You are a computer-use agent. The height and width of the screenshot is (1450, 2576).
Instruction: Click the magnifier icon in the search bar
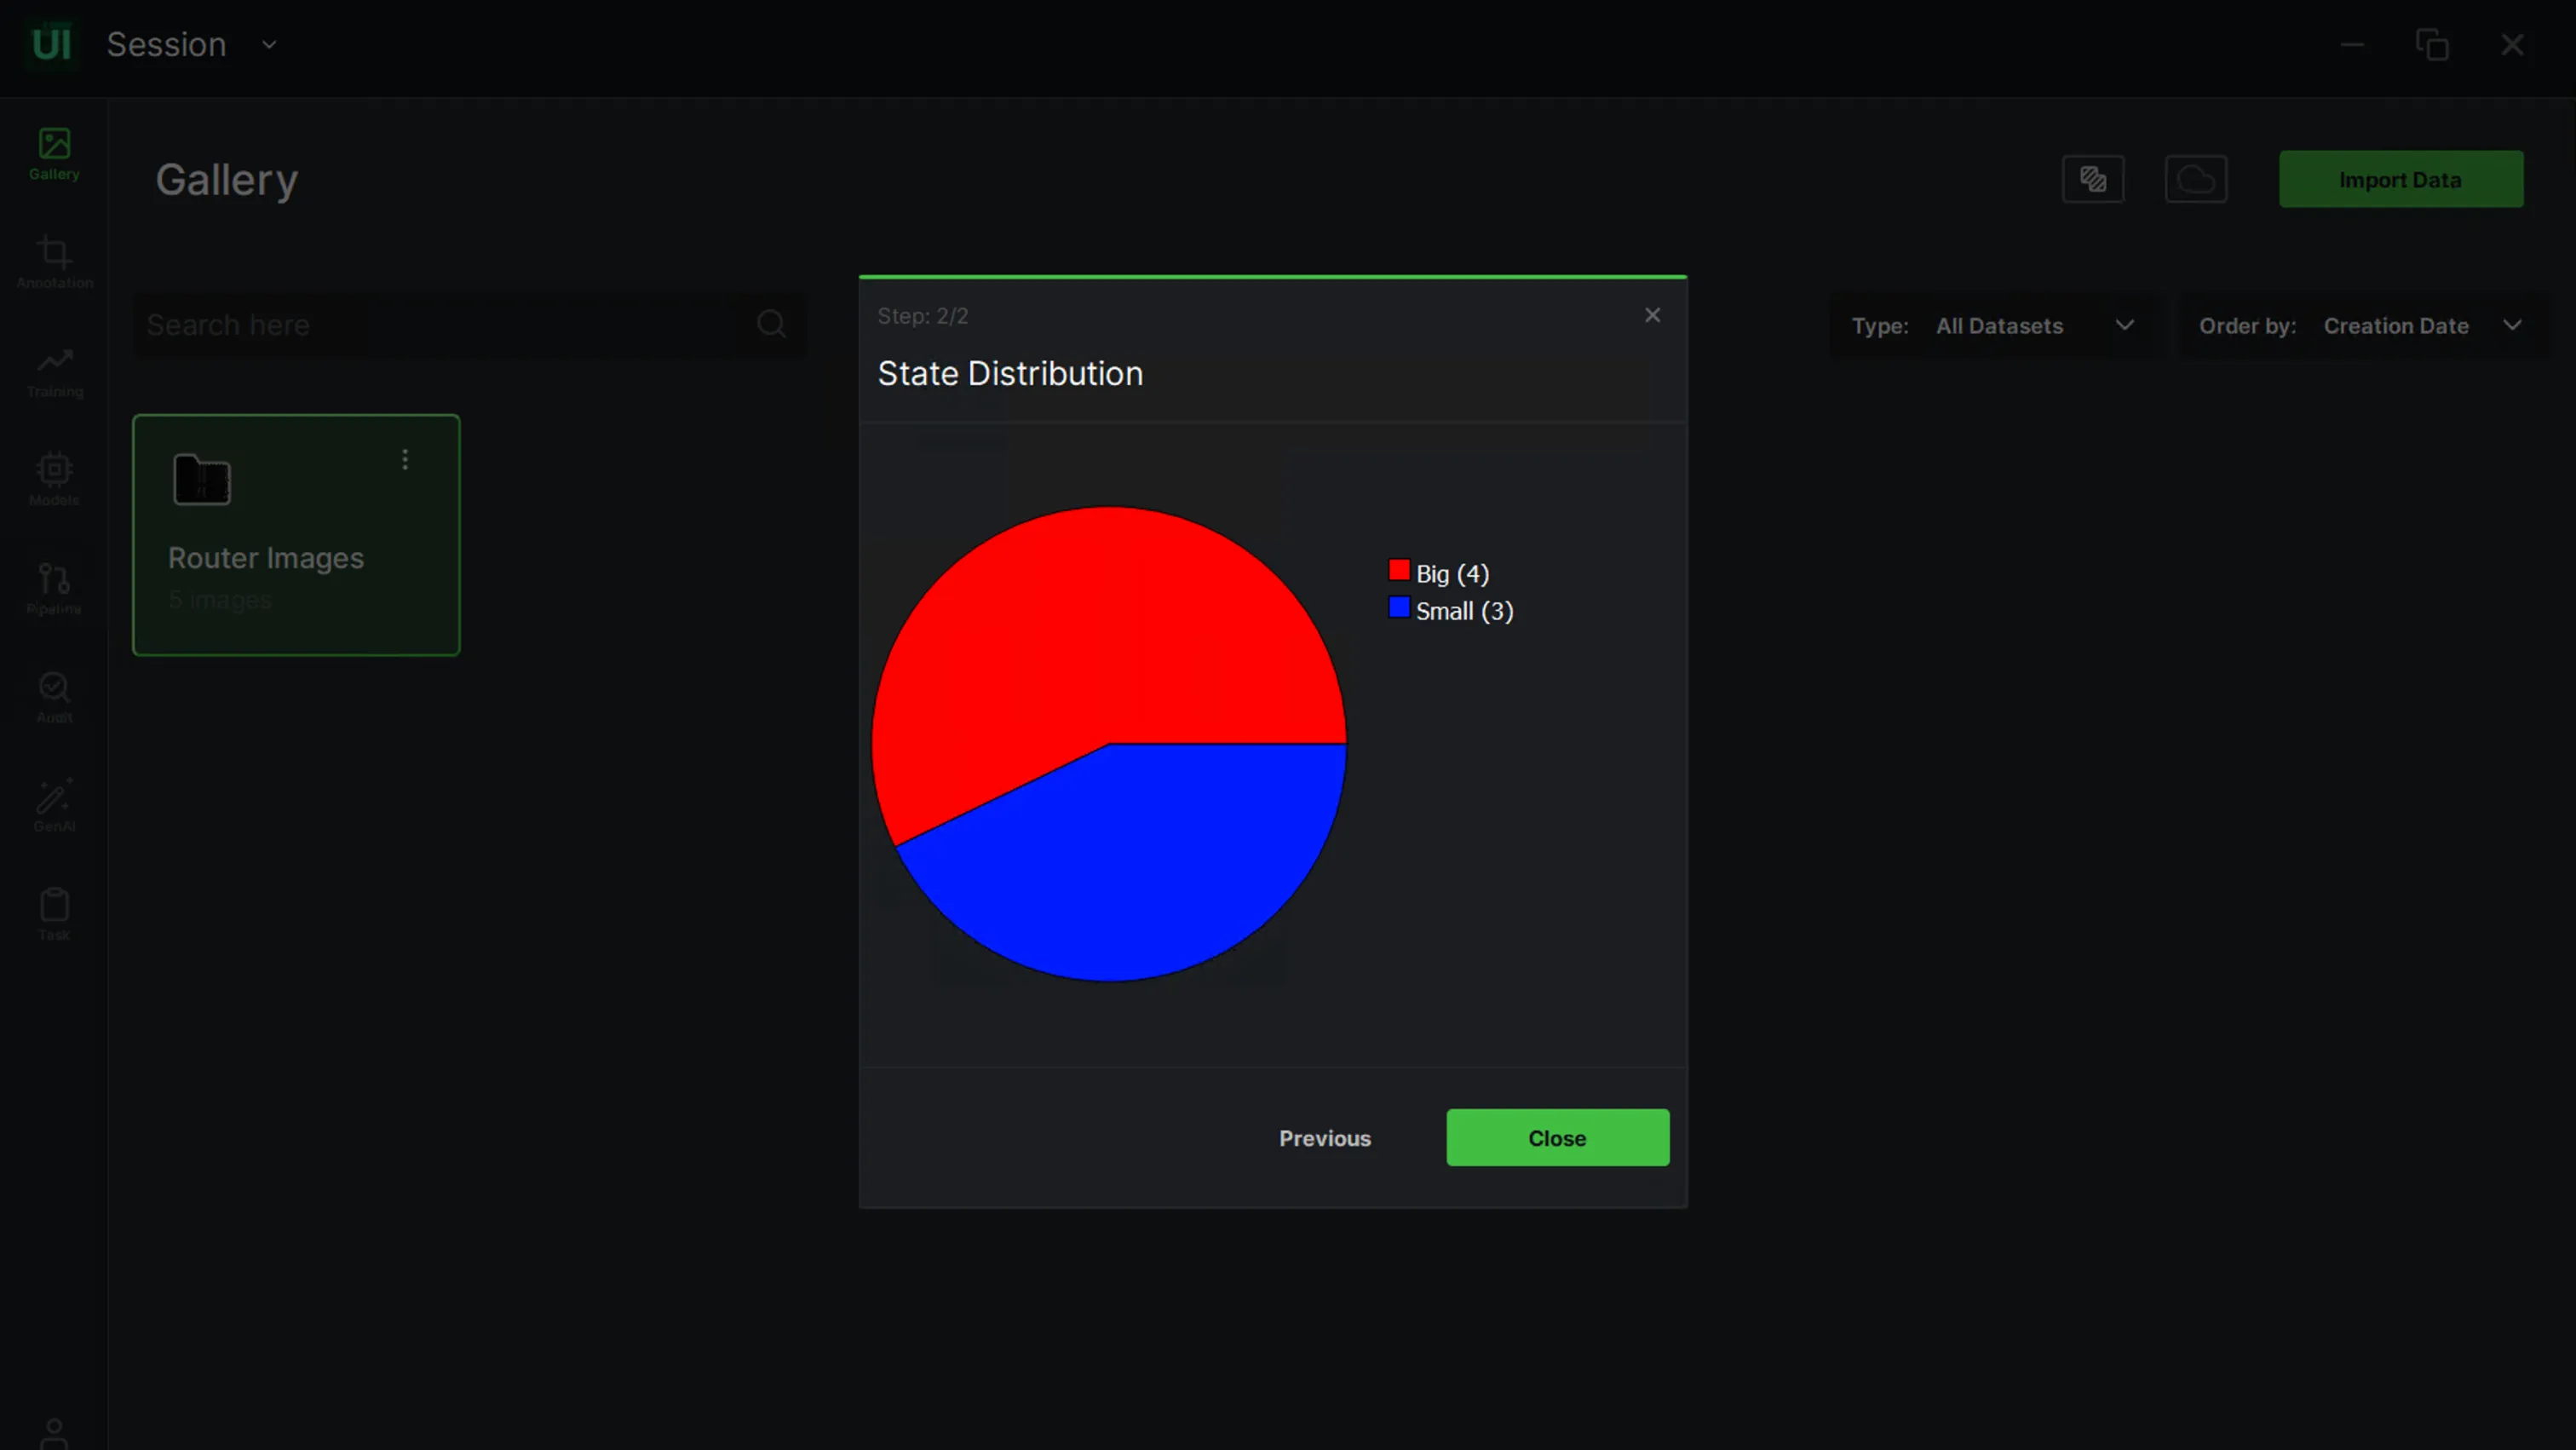pos(771,324)
